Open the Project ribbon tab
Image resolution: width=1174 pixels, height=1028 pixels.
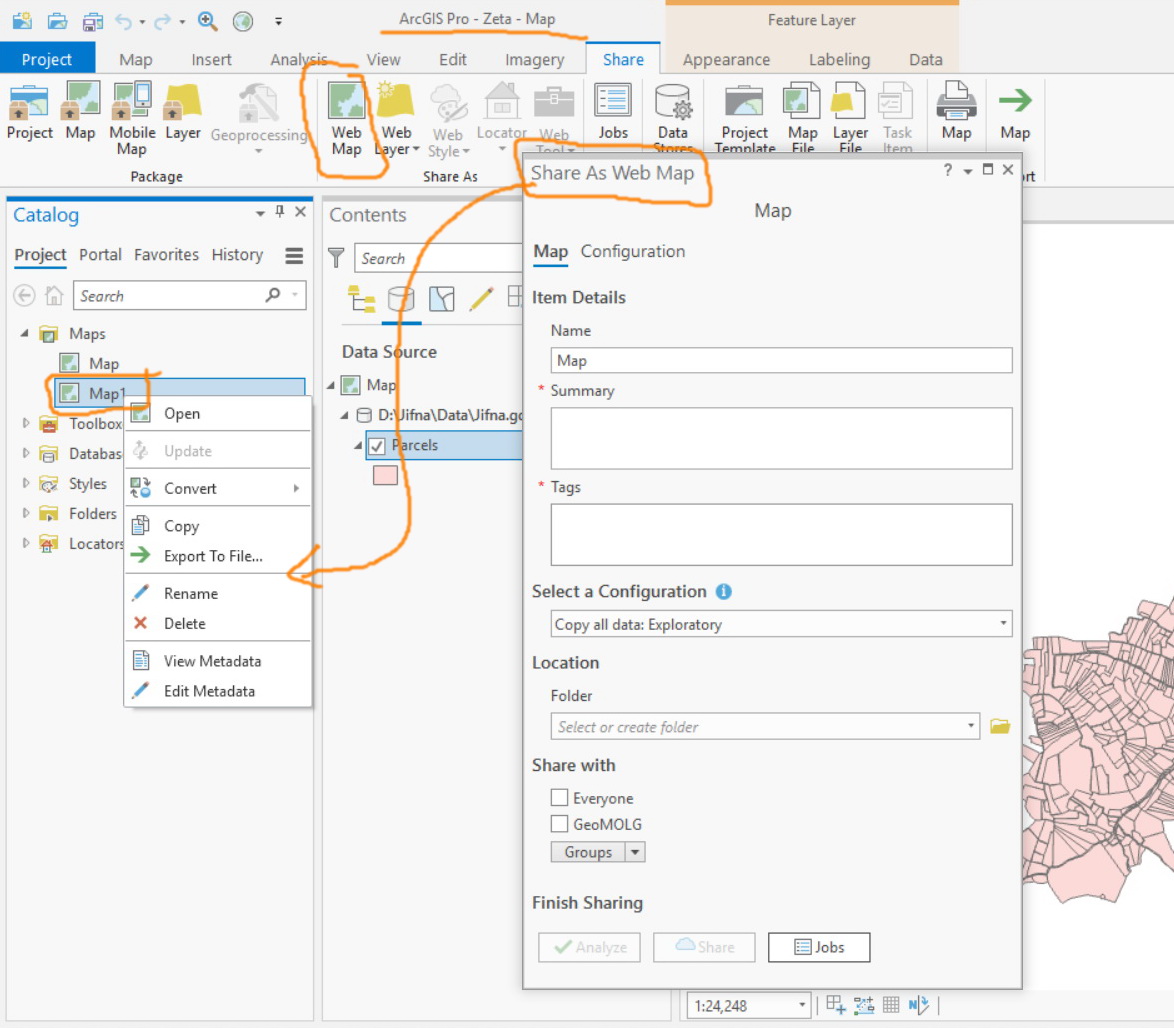point(46,59)
